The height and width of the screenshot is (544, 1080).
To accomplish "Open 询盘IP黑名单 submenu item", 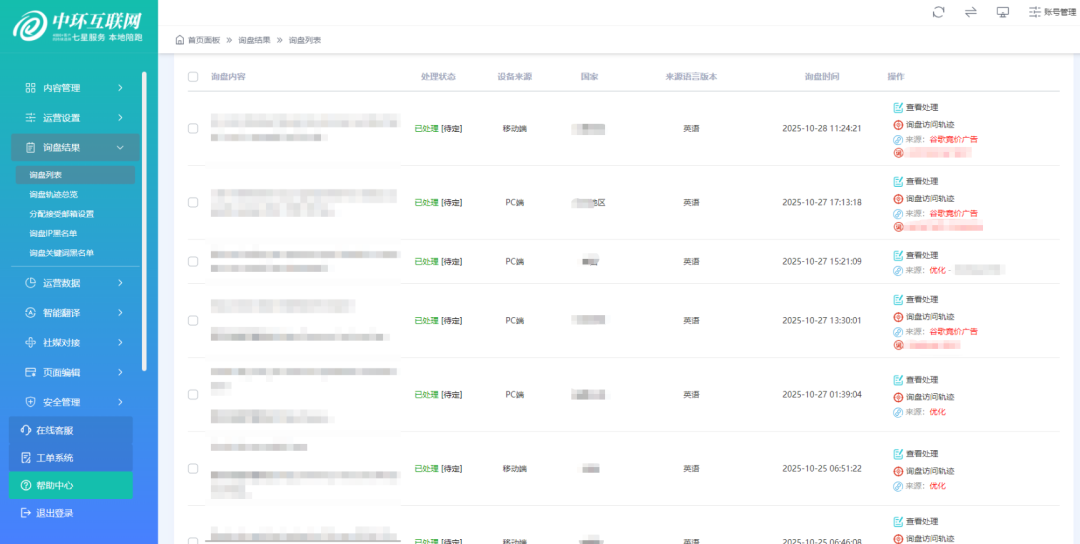I will pyautogui.click(x=53, y=233).
